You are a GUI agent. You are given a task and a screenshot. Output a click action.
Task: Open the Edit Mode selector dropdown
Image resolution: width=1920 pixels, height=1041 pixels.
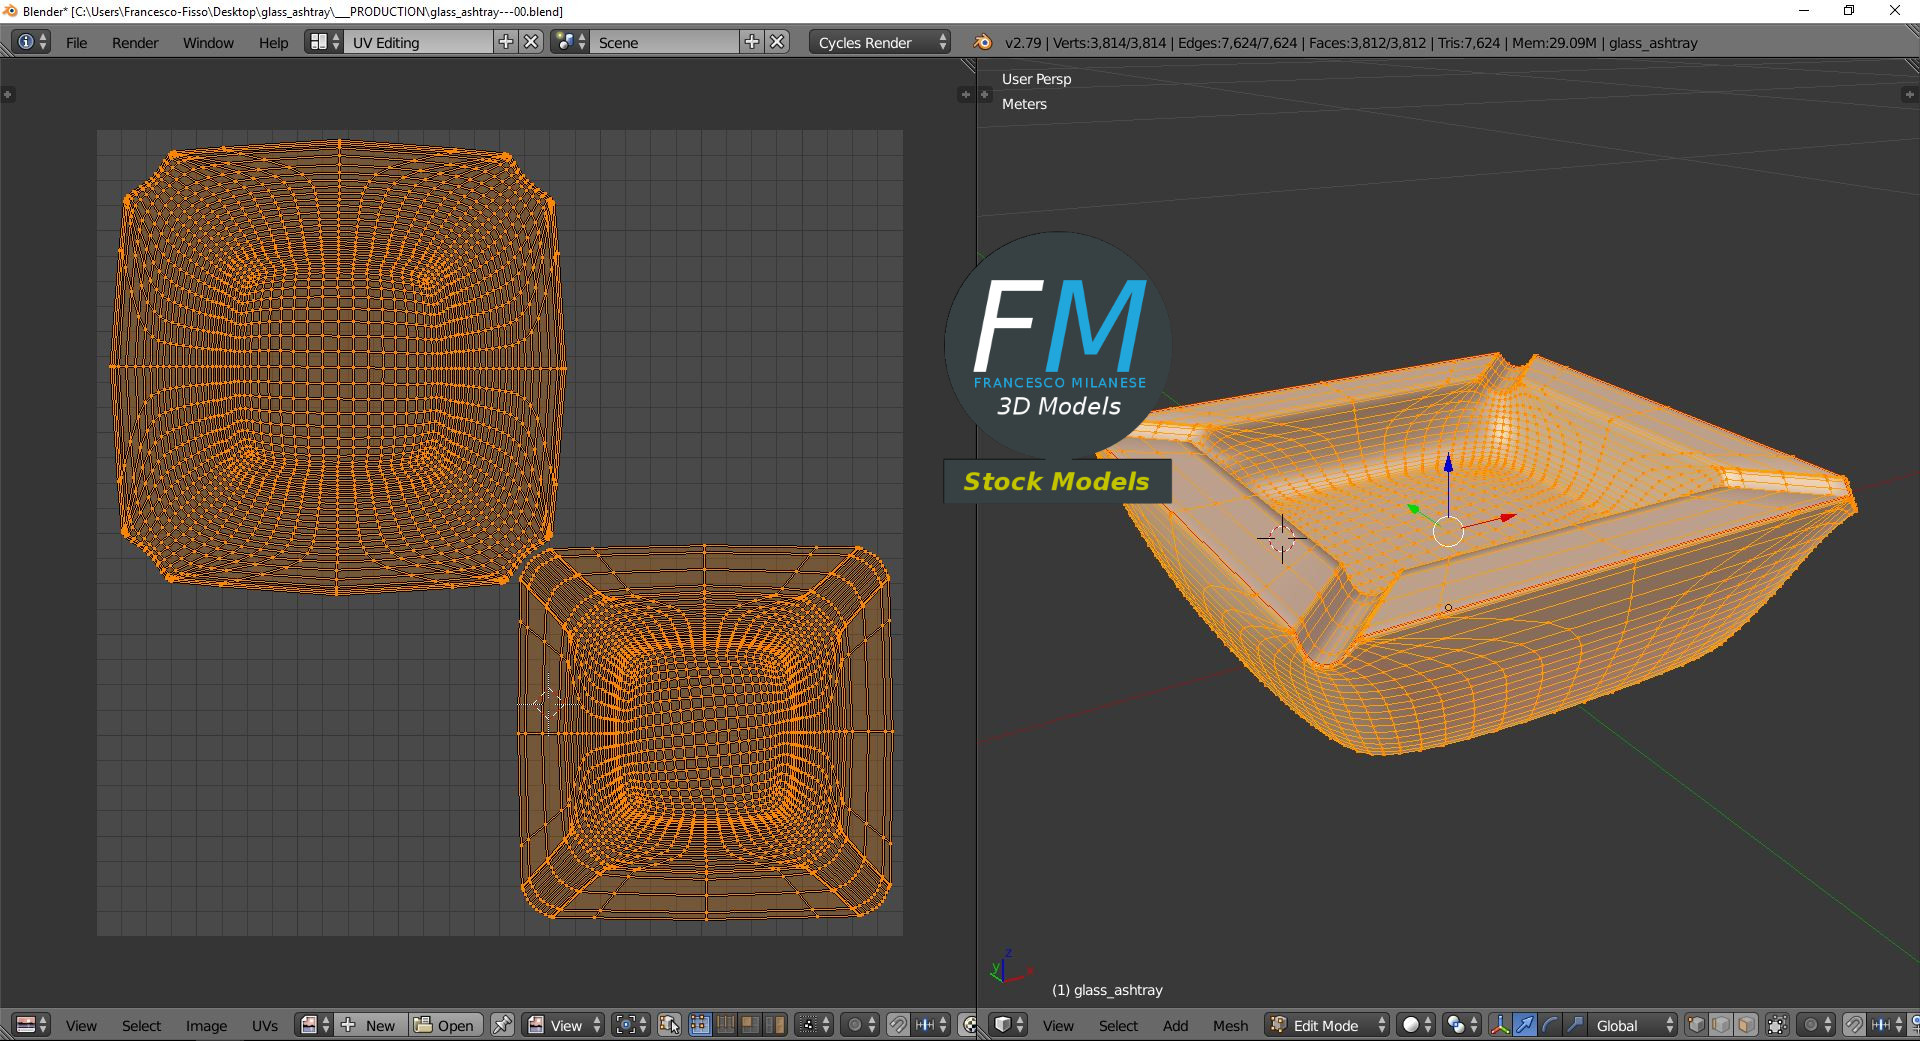(x=1328, y=1025)
